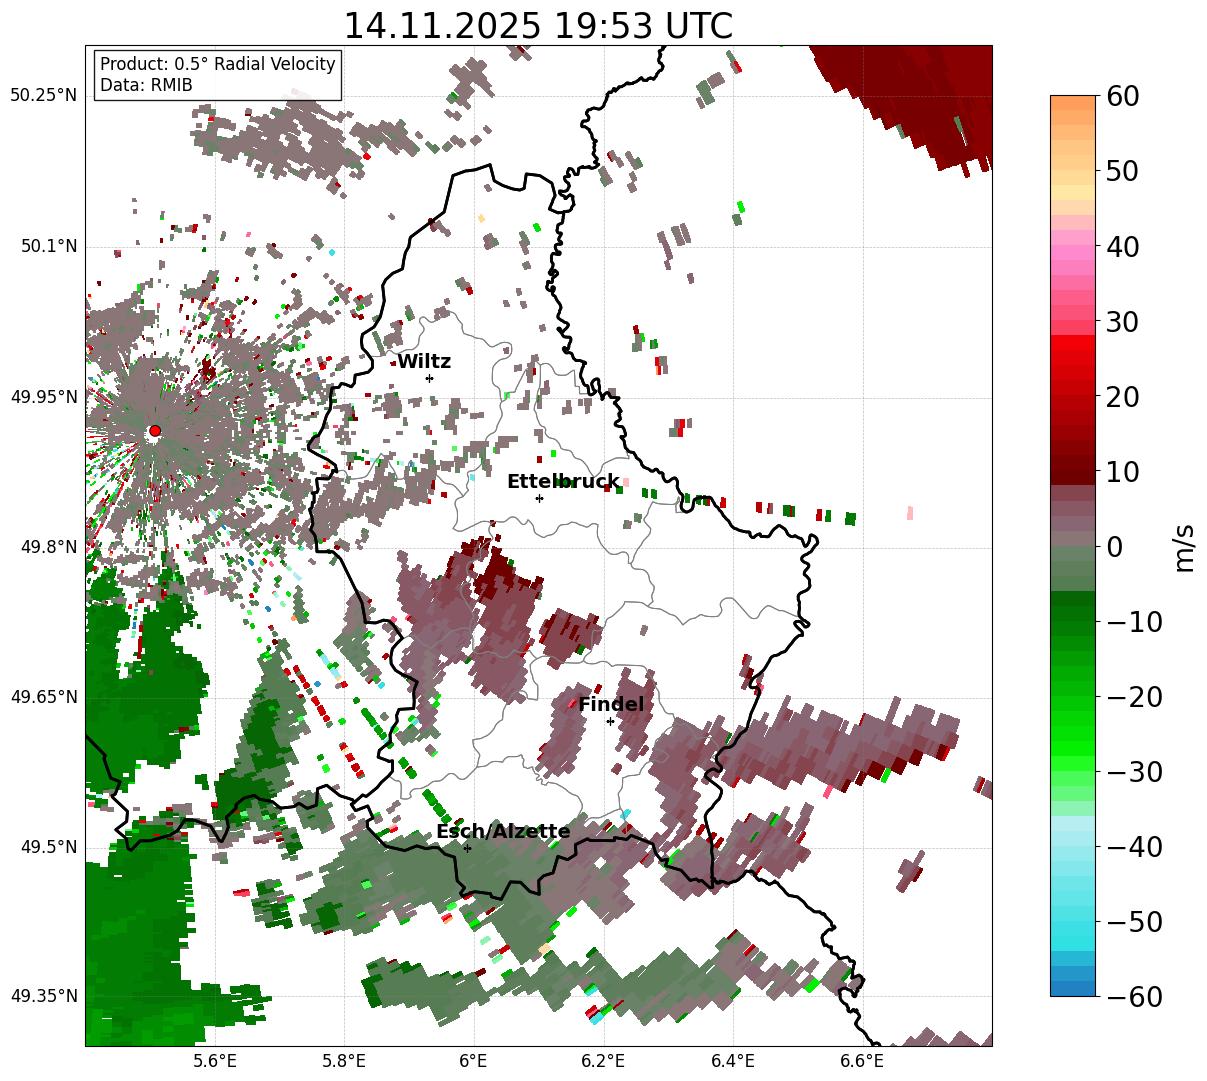Image resolution: width=1207 pixels, height=1081 pixels.
Task: Pick the bright green colorbar segment near −25
Action: [x=1073, y=734]
